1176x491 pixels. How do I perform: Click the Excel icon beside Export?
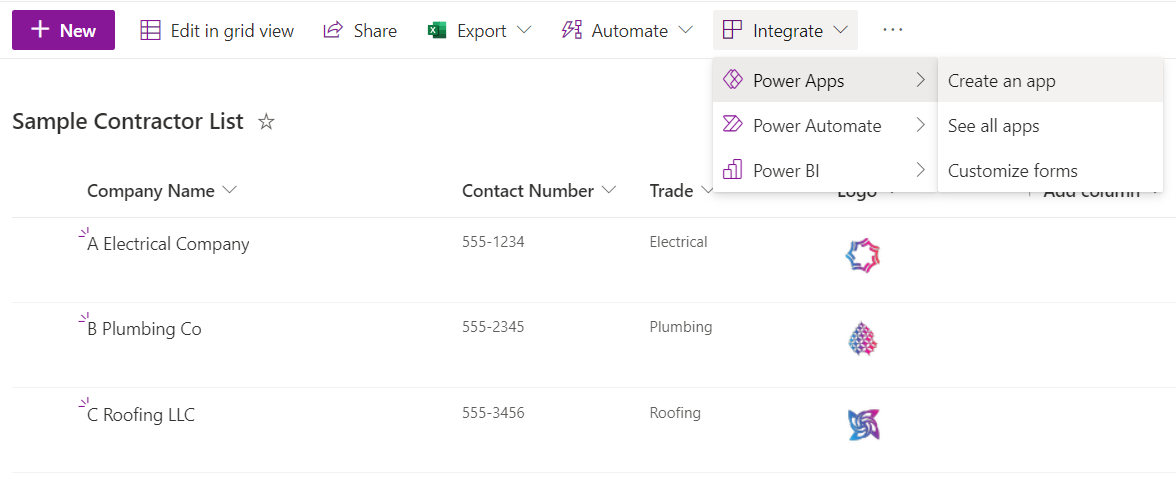[x=437, y=31]
